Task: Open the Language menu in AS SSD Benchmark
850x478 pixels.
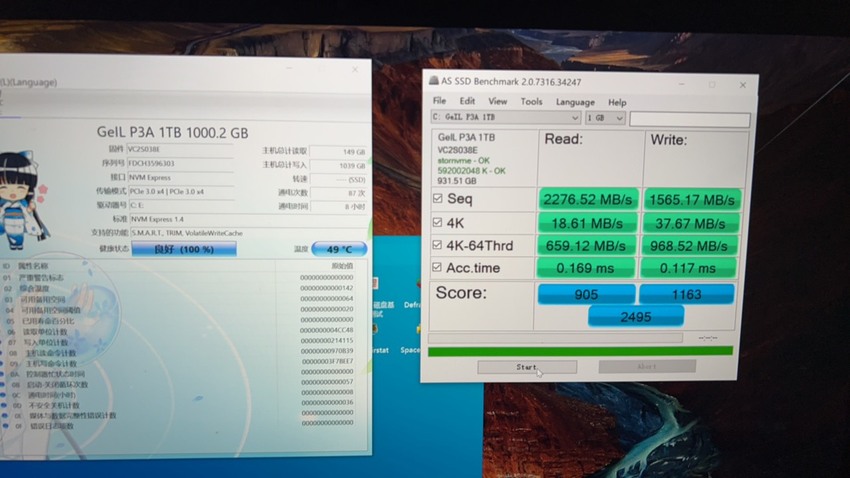Action: pyautogui.click(x=575, y=102)
